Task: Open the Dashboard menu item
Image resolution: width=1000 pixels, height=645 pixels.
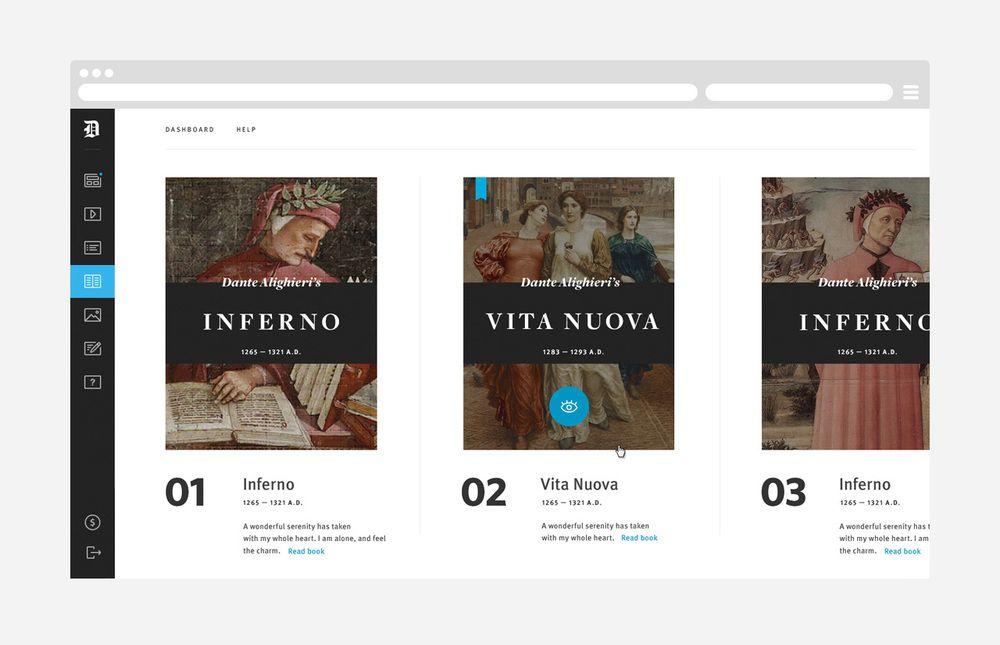Action: click(x=190, y=130)
